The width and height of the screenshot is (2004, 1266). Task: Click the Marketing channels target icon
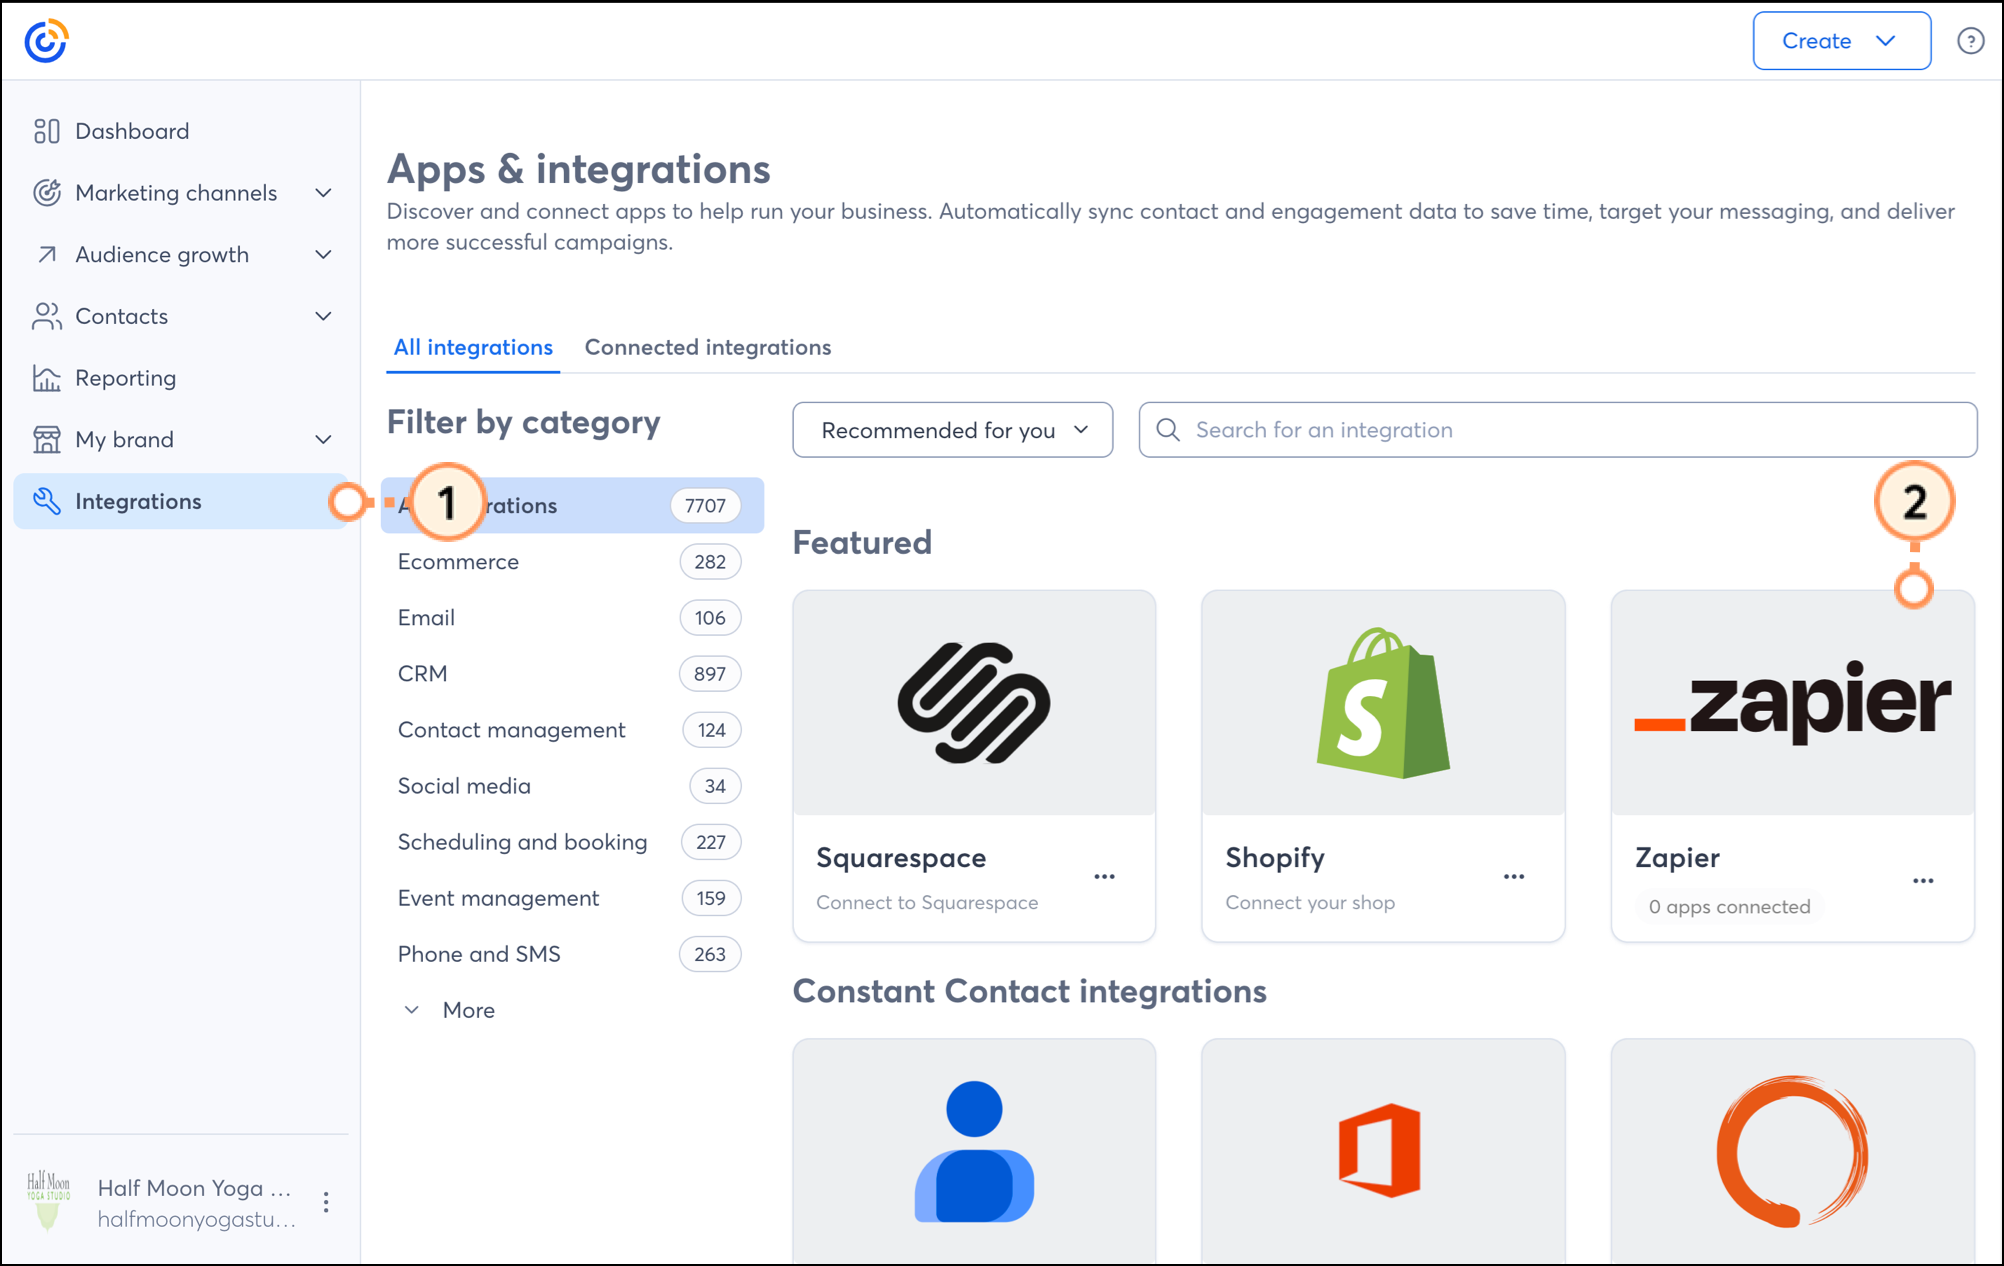(x=46, y=193)
